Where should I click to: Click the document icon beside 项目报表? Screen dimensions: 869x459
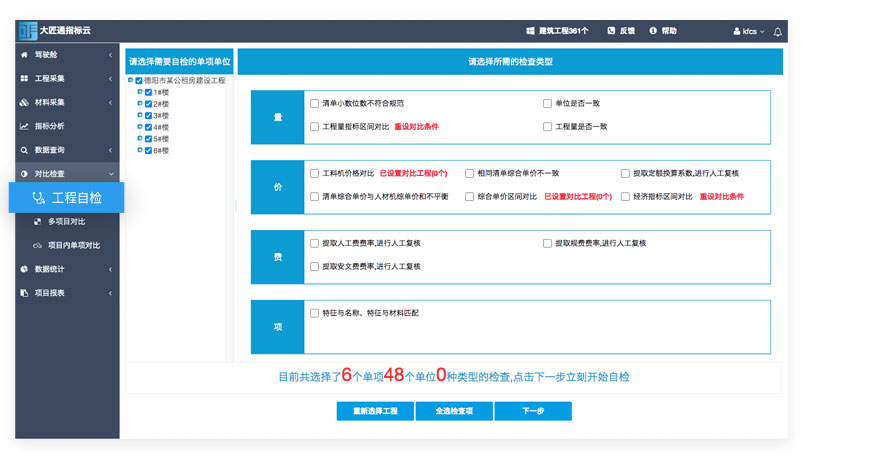[24, 293]
